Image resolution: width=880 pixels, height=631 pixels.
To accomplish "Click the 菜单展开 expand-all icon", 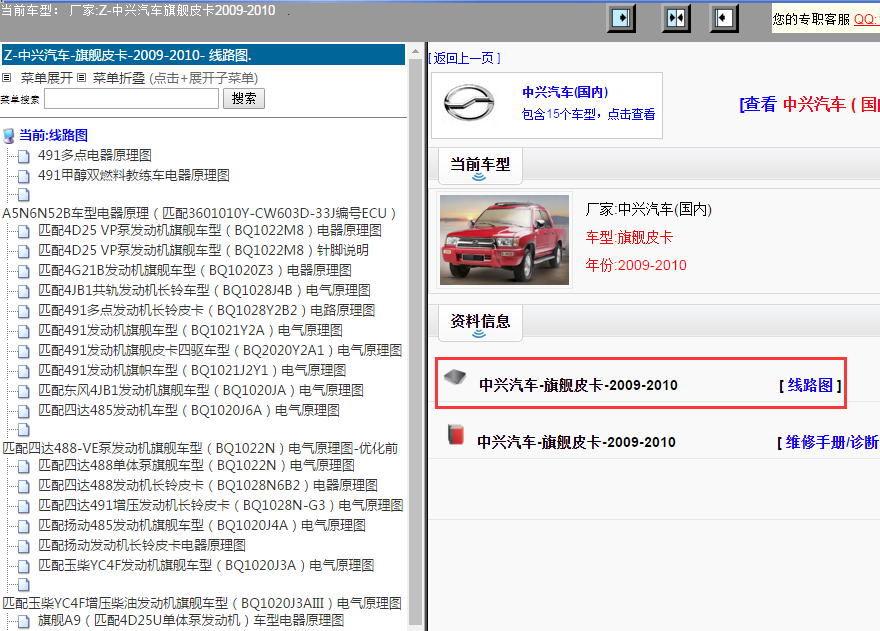I will (x=7, y=77).
